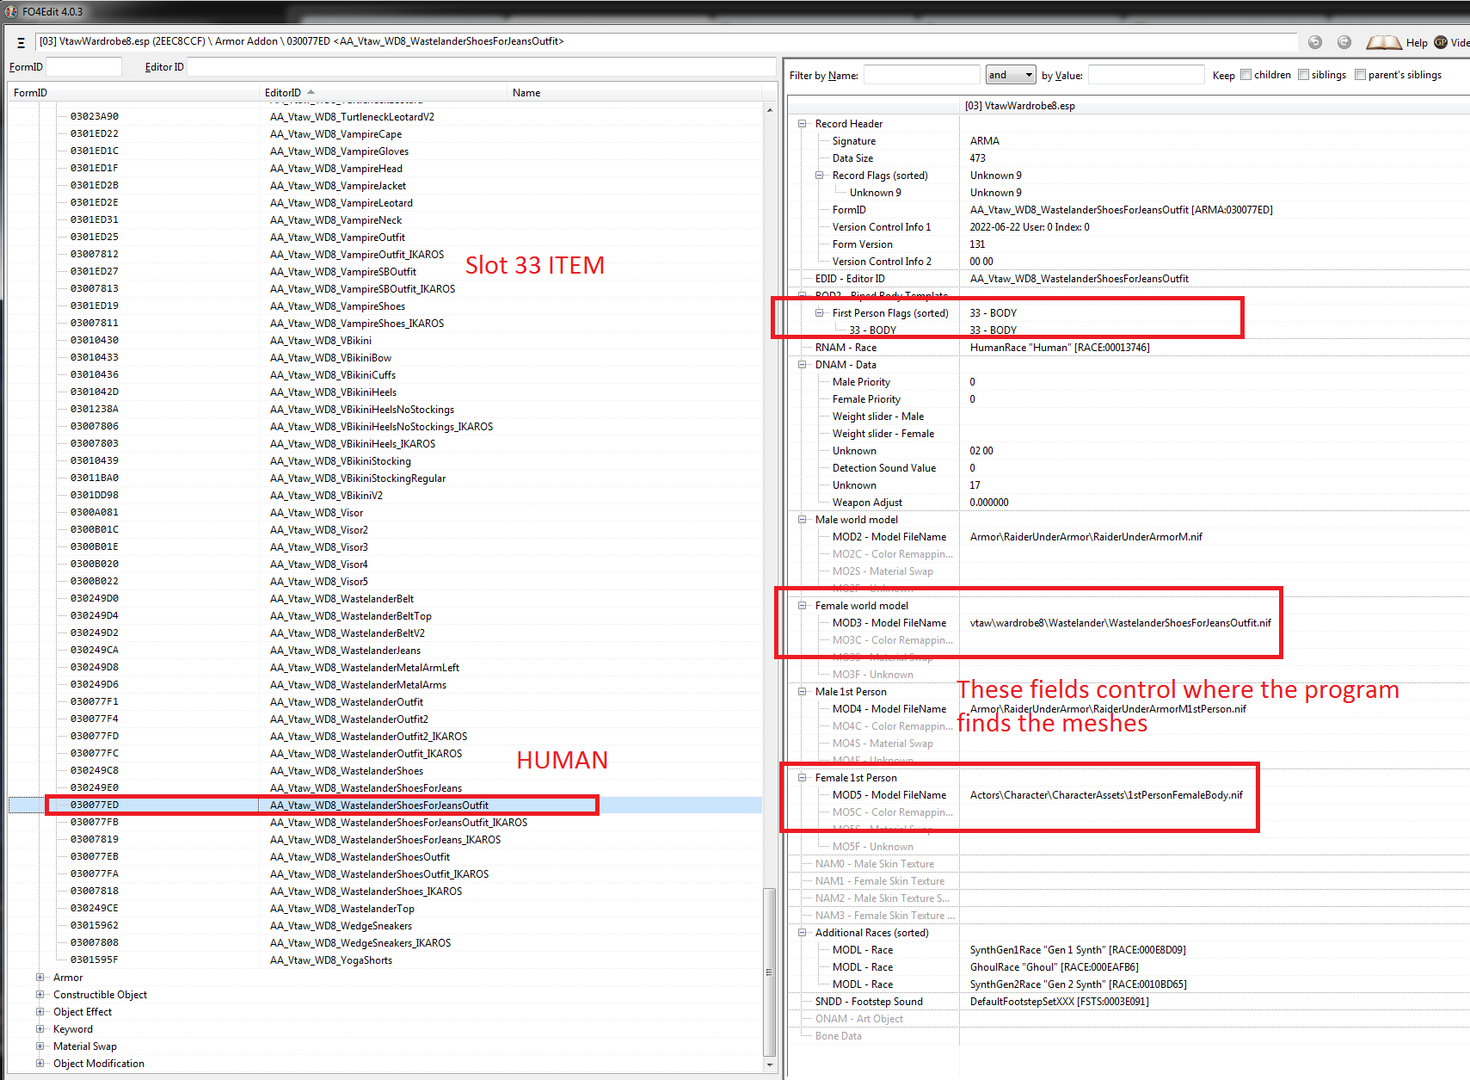Focus the Editor ID search field
1470x1080 pixels.
click(x=480, y=67)
